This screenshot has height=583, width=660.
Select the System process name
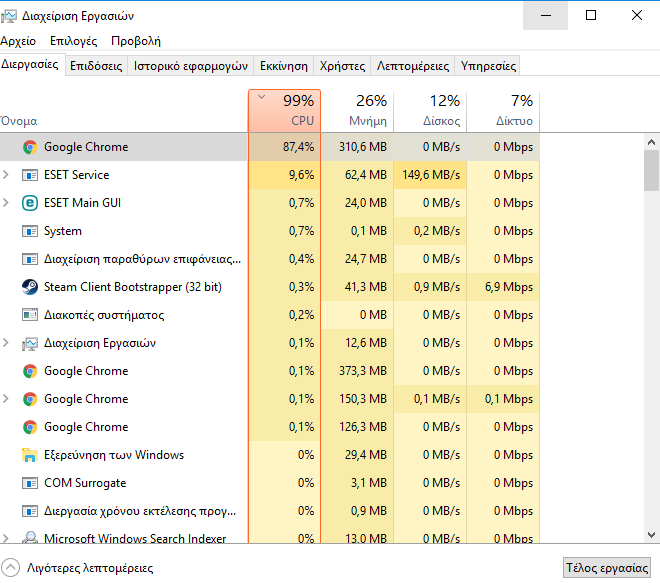click(63, 231)
